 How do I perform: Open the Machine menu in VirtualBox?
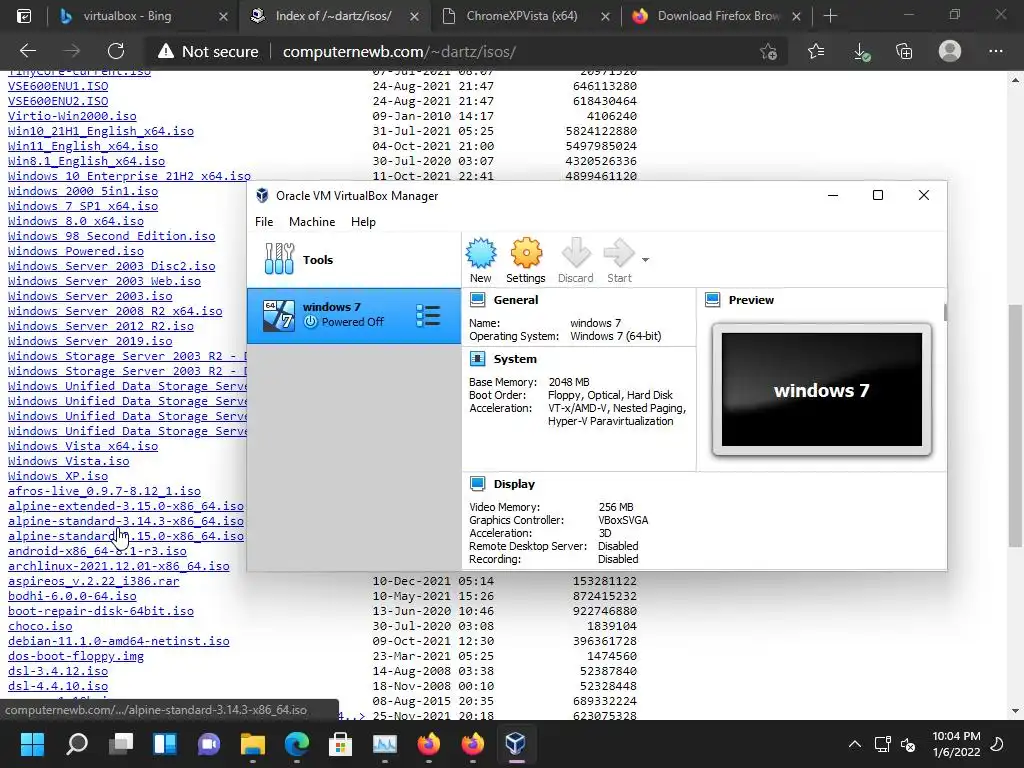pyautogui.click(x=312, y=221)
